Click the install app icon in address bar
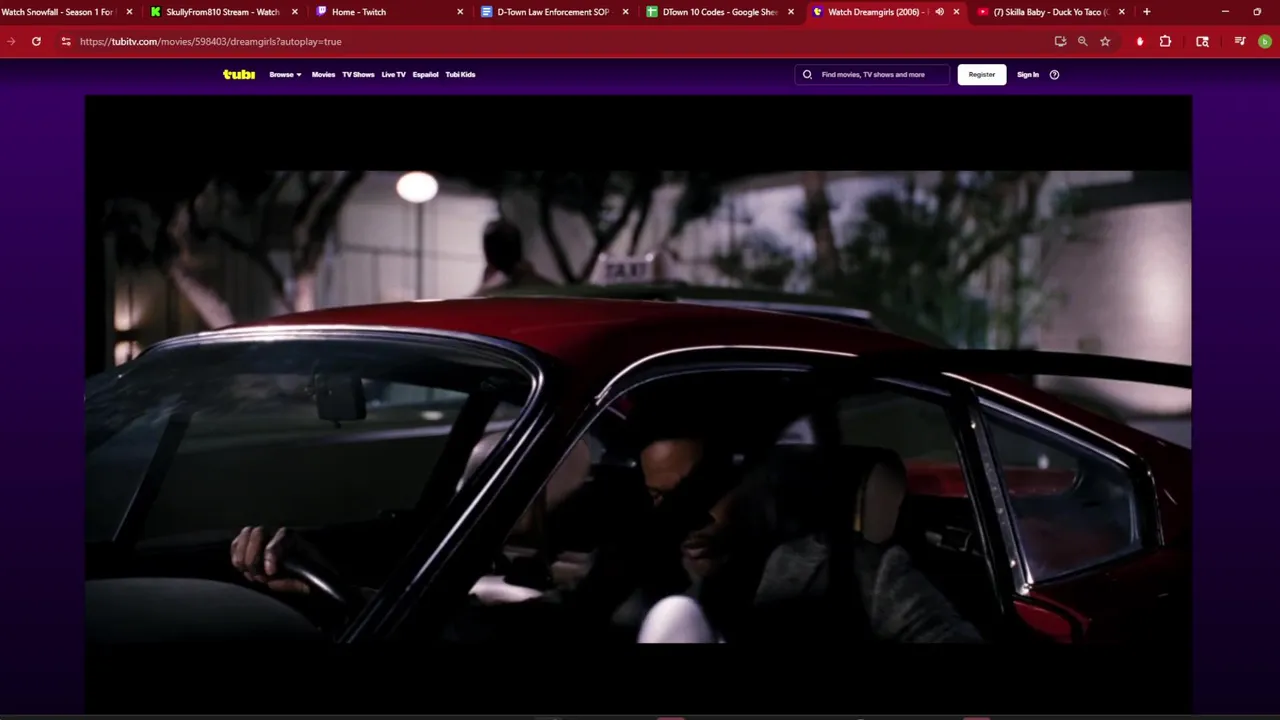The image size is (1280, 720). coord(1060,41)
